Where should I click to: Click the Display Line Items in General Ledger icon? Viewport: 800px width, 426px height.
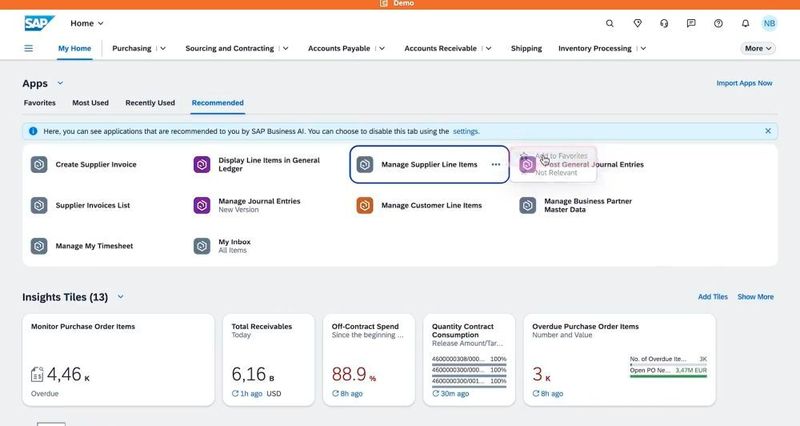click(x=202, y=164)
